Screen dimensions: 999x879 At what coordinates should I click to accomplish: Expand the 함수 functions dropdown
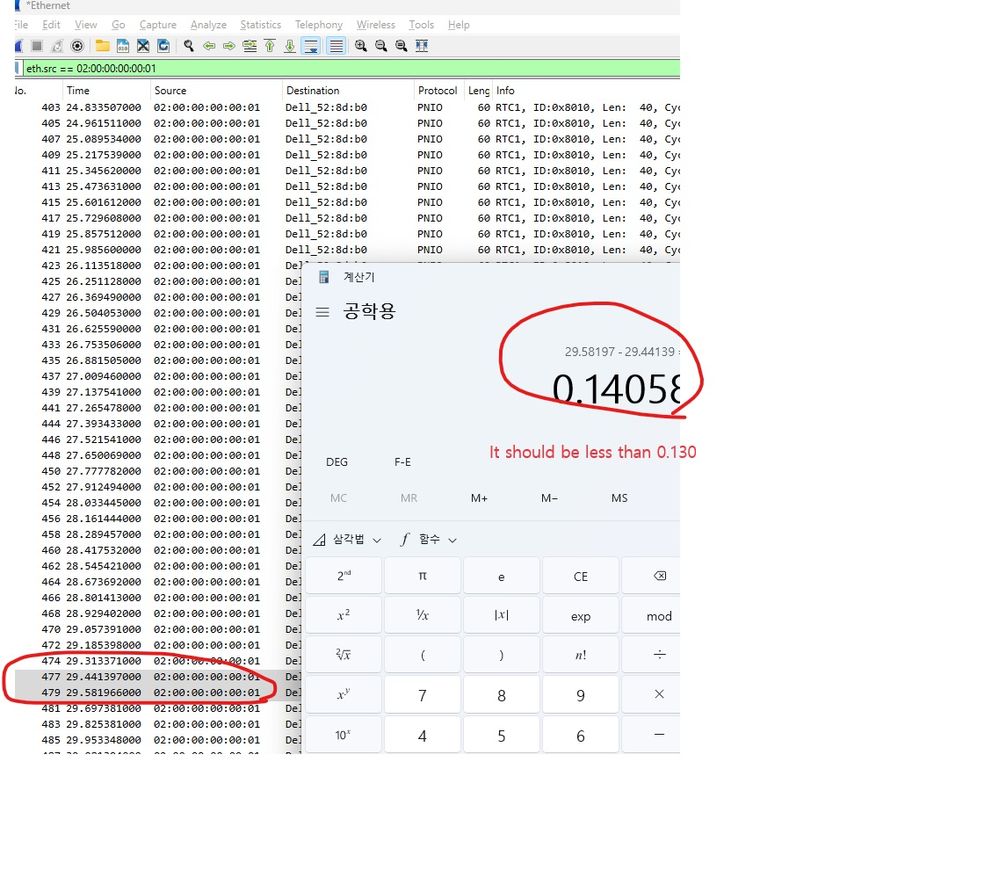coord(428,540)
